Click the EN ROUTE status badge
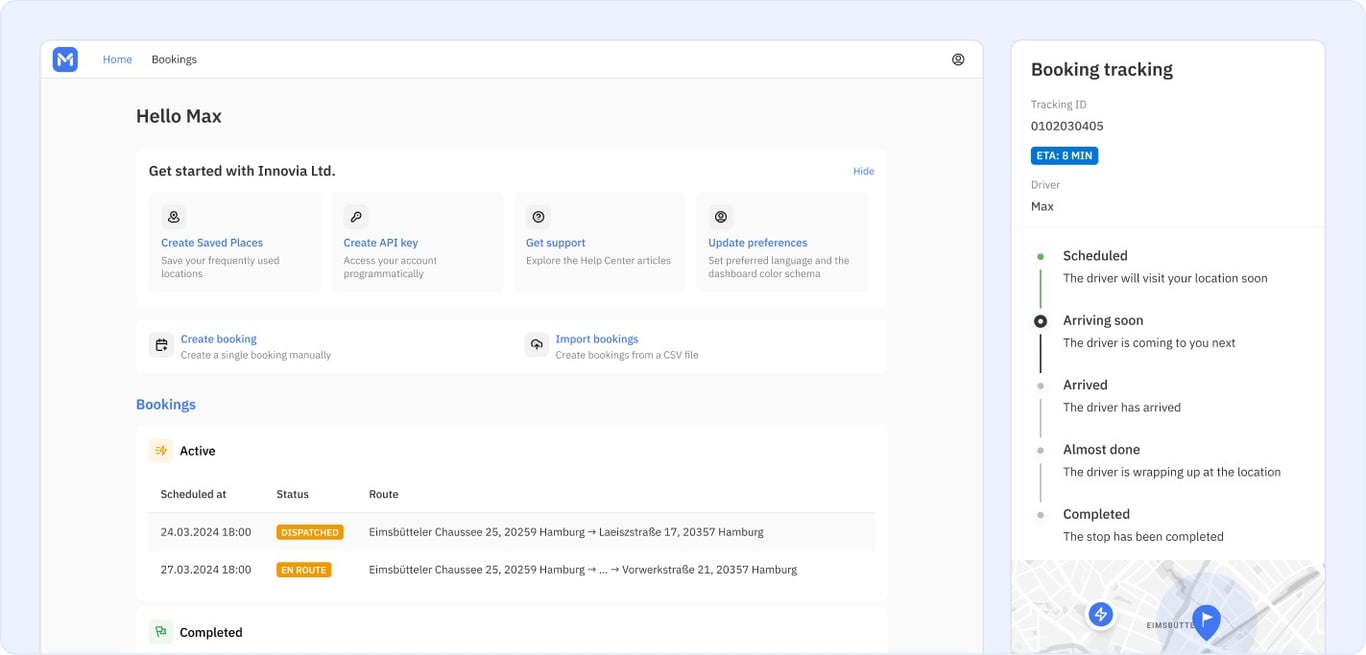Viewport: 1366px width, 655px height. click(304, 570)
